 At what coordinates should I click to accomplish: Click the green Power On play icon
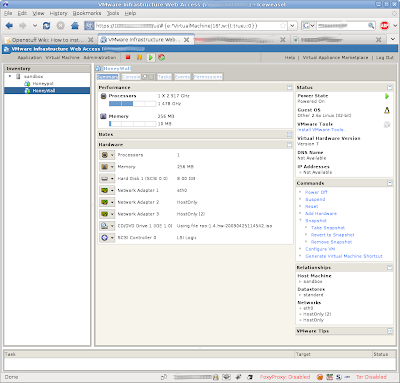tap(151, 57)
